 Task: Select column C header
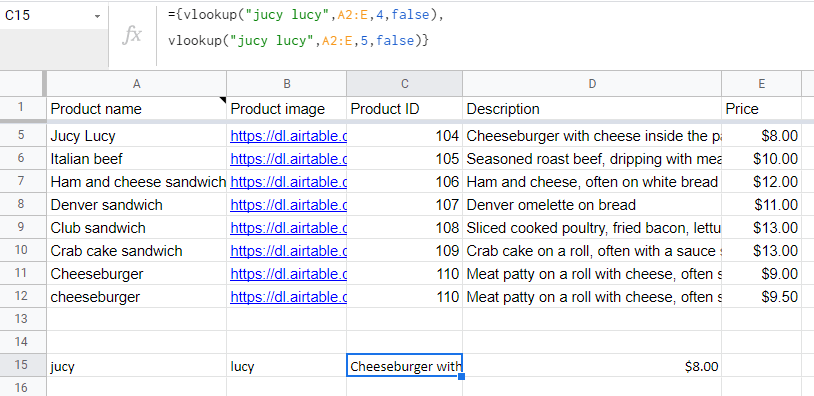pyautogui.click(x=404, y=84)
